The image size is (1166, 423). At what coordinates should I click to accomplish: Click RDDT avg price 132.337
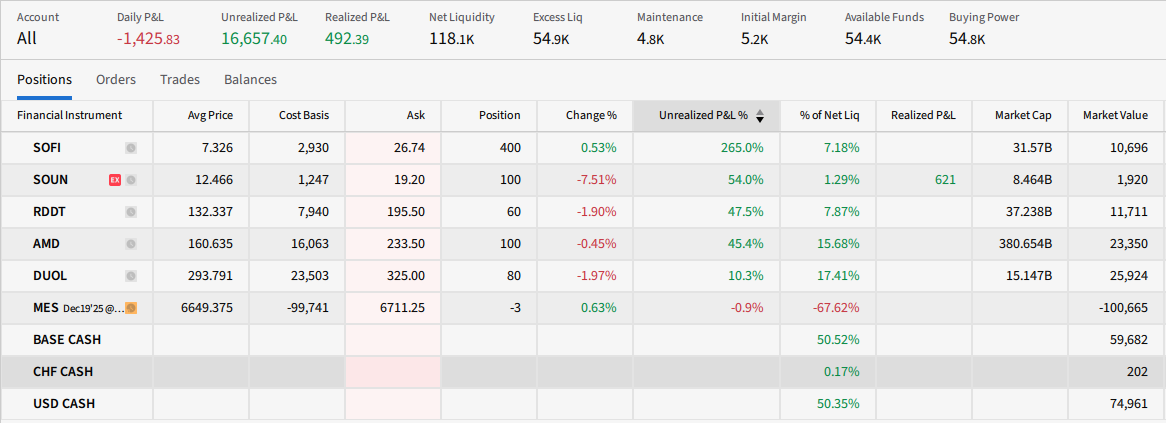(212, 212)
